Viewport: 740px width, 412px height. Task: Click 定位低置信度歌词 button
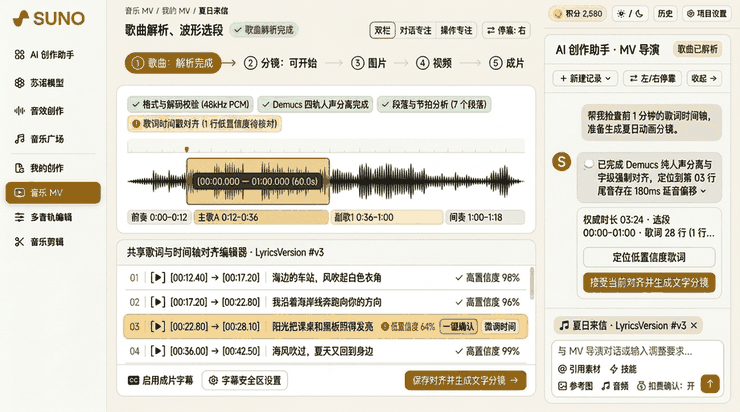click(x=649, y=257)
